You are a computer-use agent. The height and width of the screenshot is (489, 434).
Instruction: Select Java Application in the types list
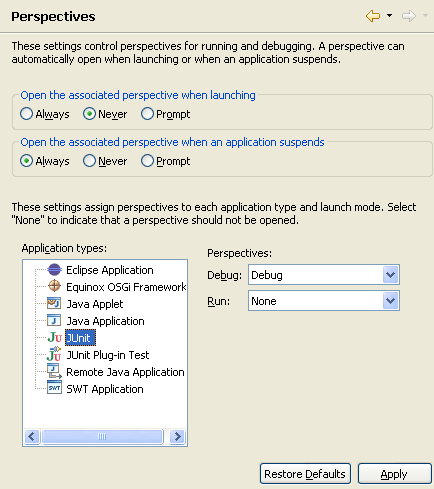(105, 321)
